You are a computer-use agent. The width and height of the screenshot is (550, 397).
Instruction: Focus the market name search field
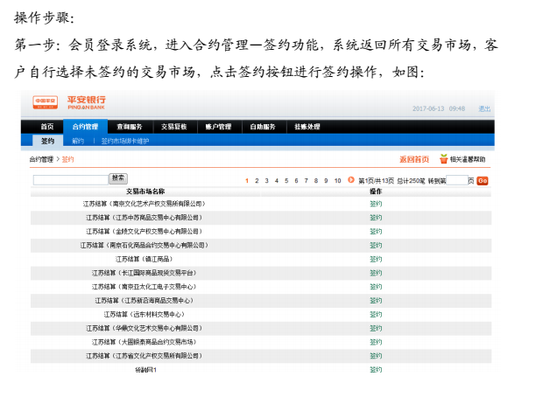pyautogui.click(x=71, y=180)
